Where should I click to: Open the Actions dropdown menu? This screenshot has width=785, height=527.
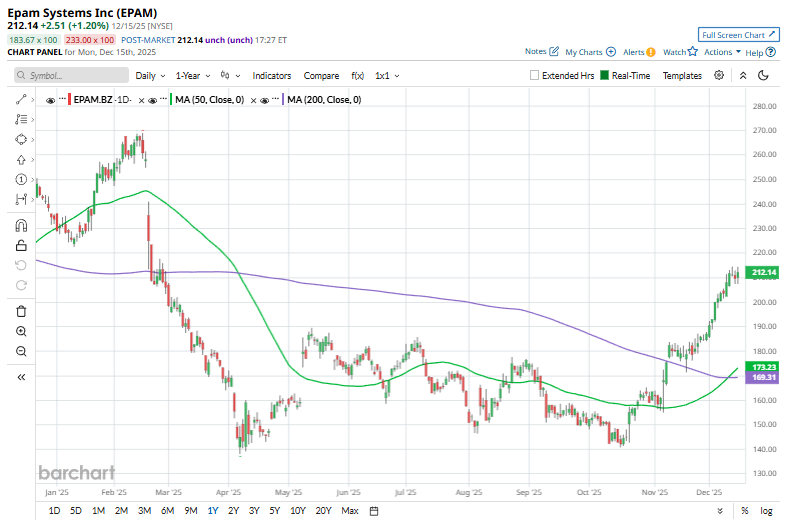pos(722,51)
